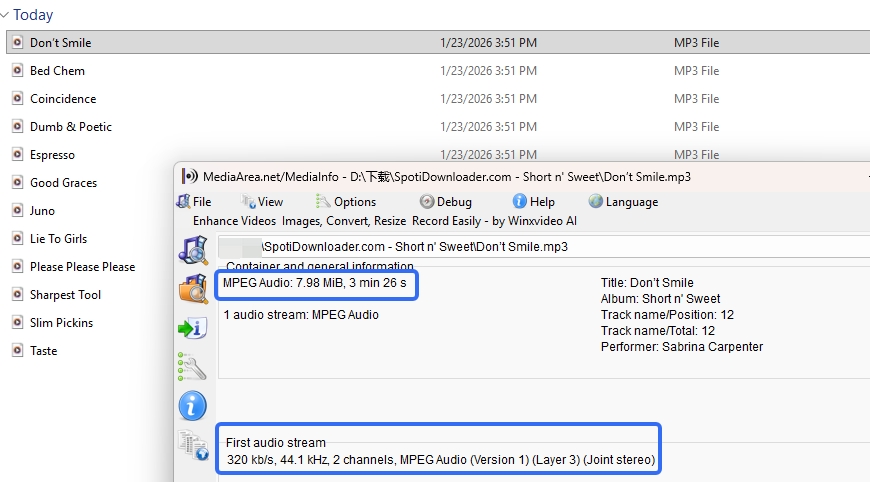Image resolution: width=870 pixels, height=482 pixels.
Task: Open the MediaInfo Options menu
Action: (346, 202)
